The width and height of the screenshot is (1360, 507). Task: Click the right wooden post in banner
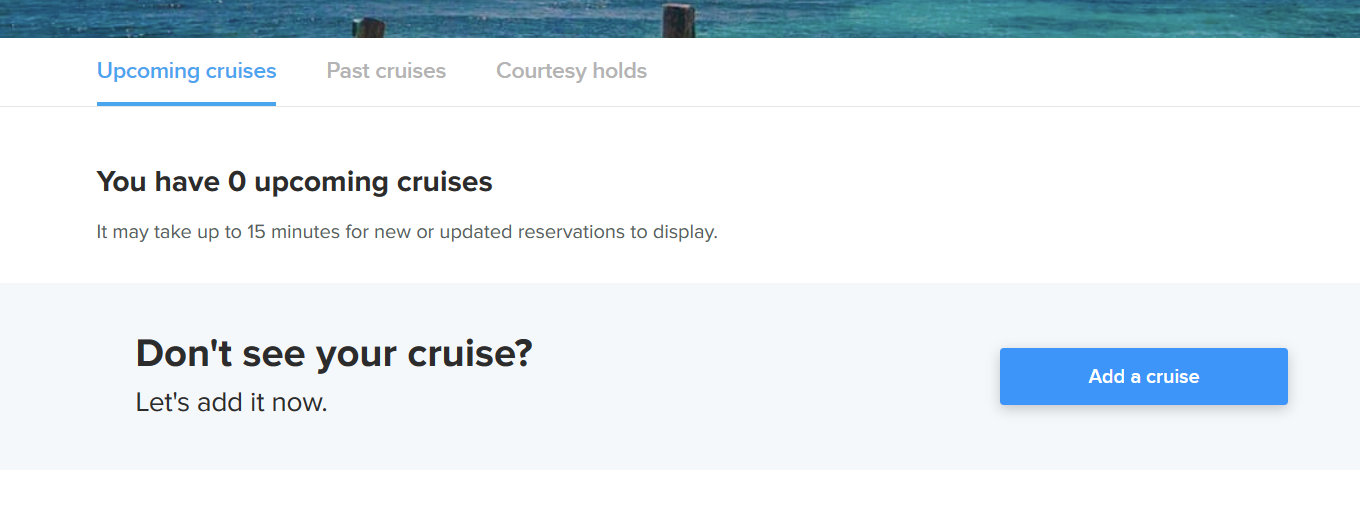coord(679,21)
